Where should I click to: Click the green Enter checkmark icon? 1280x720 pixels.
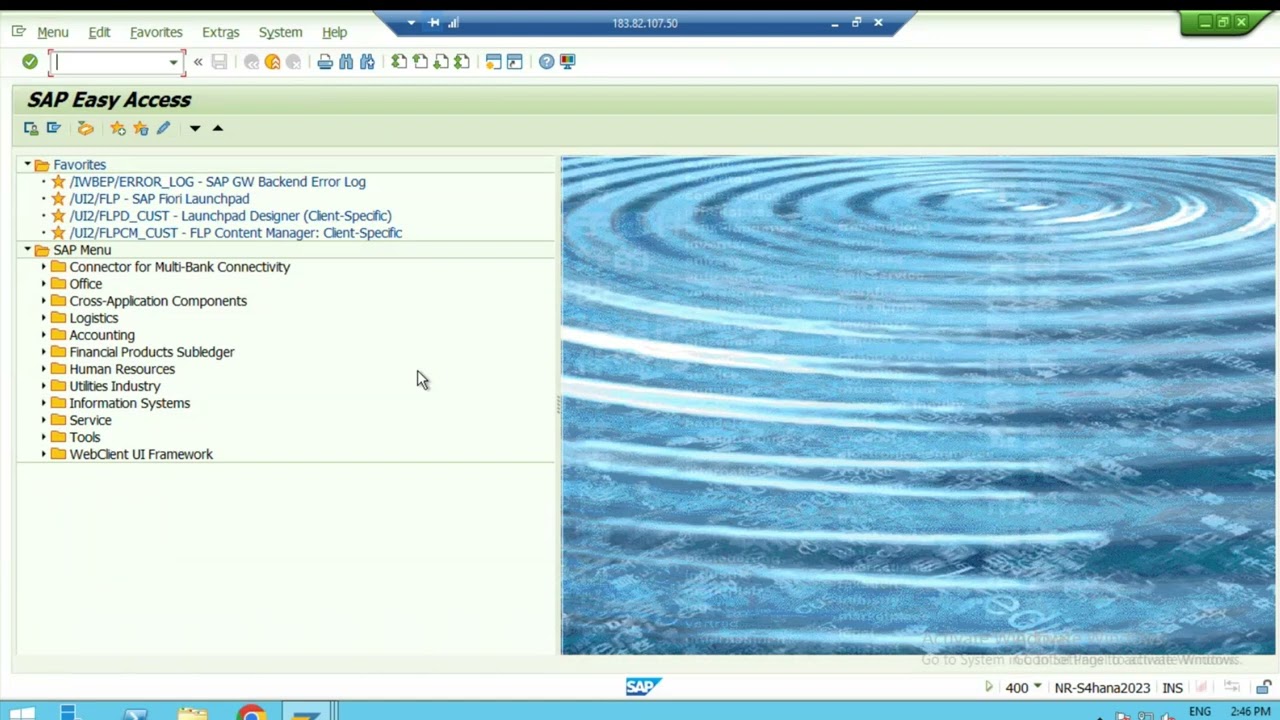[x=30, y=62]
